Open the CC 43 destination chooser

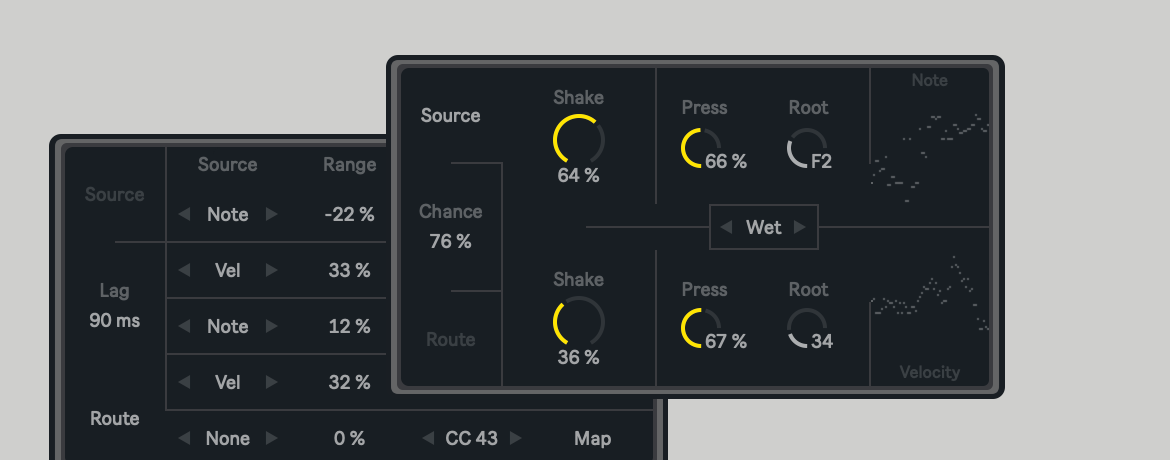point(472,438)
